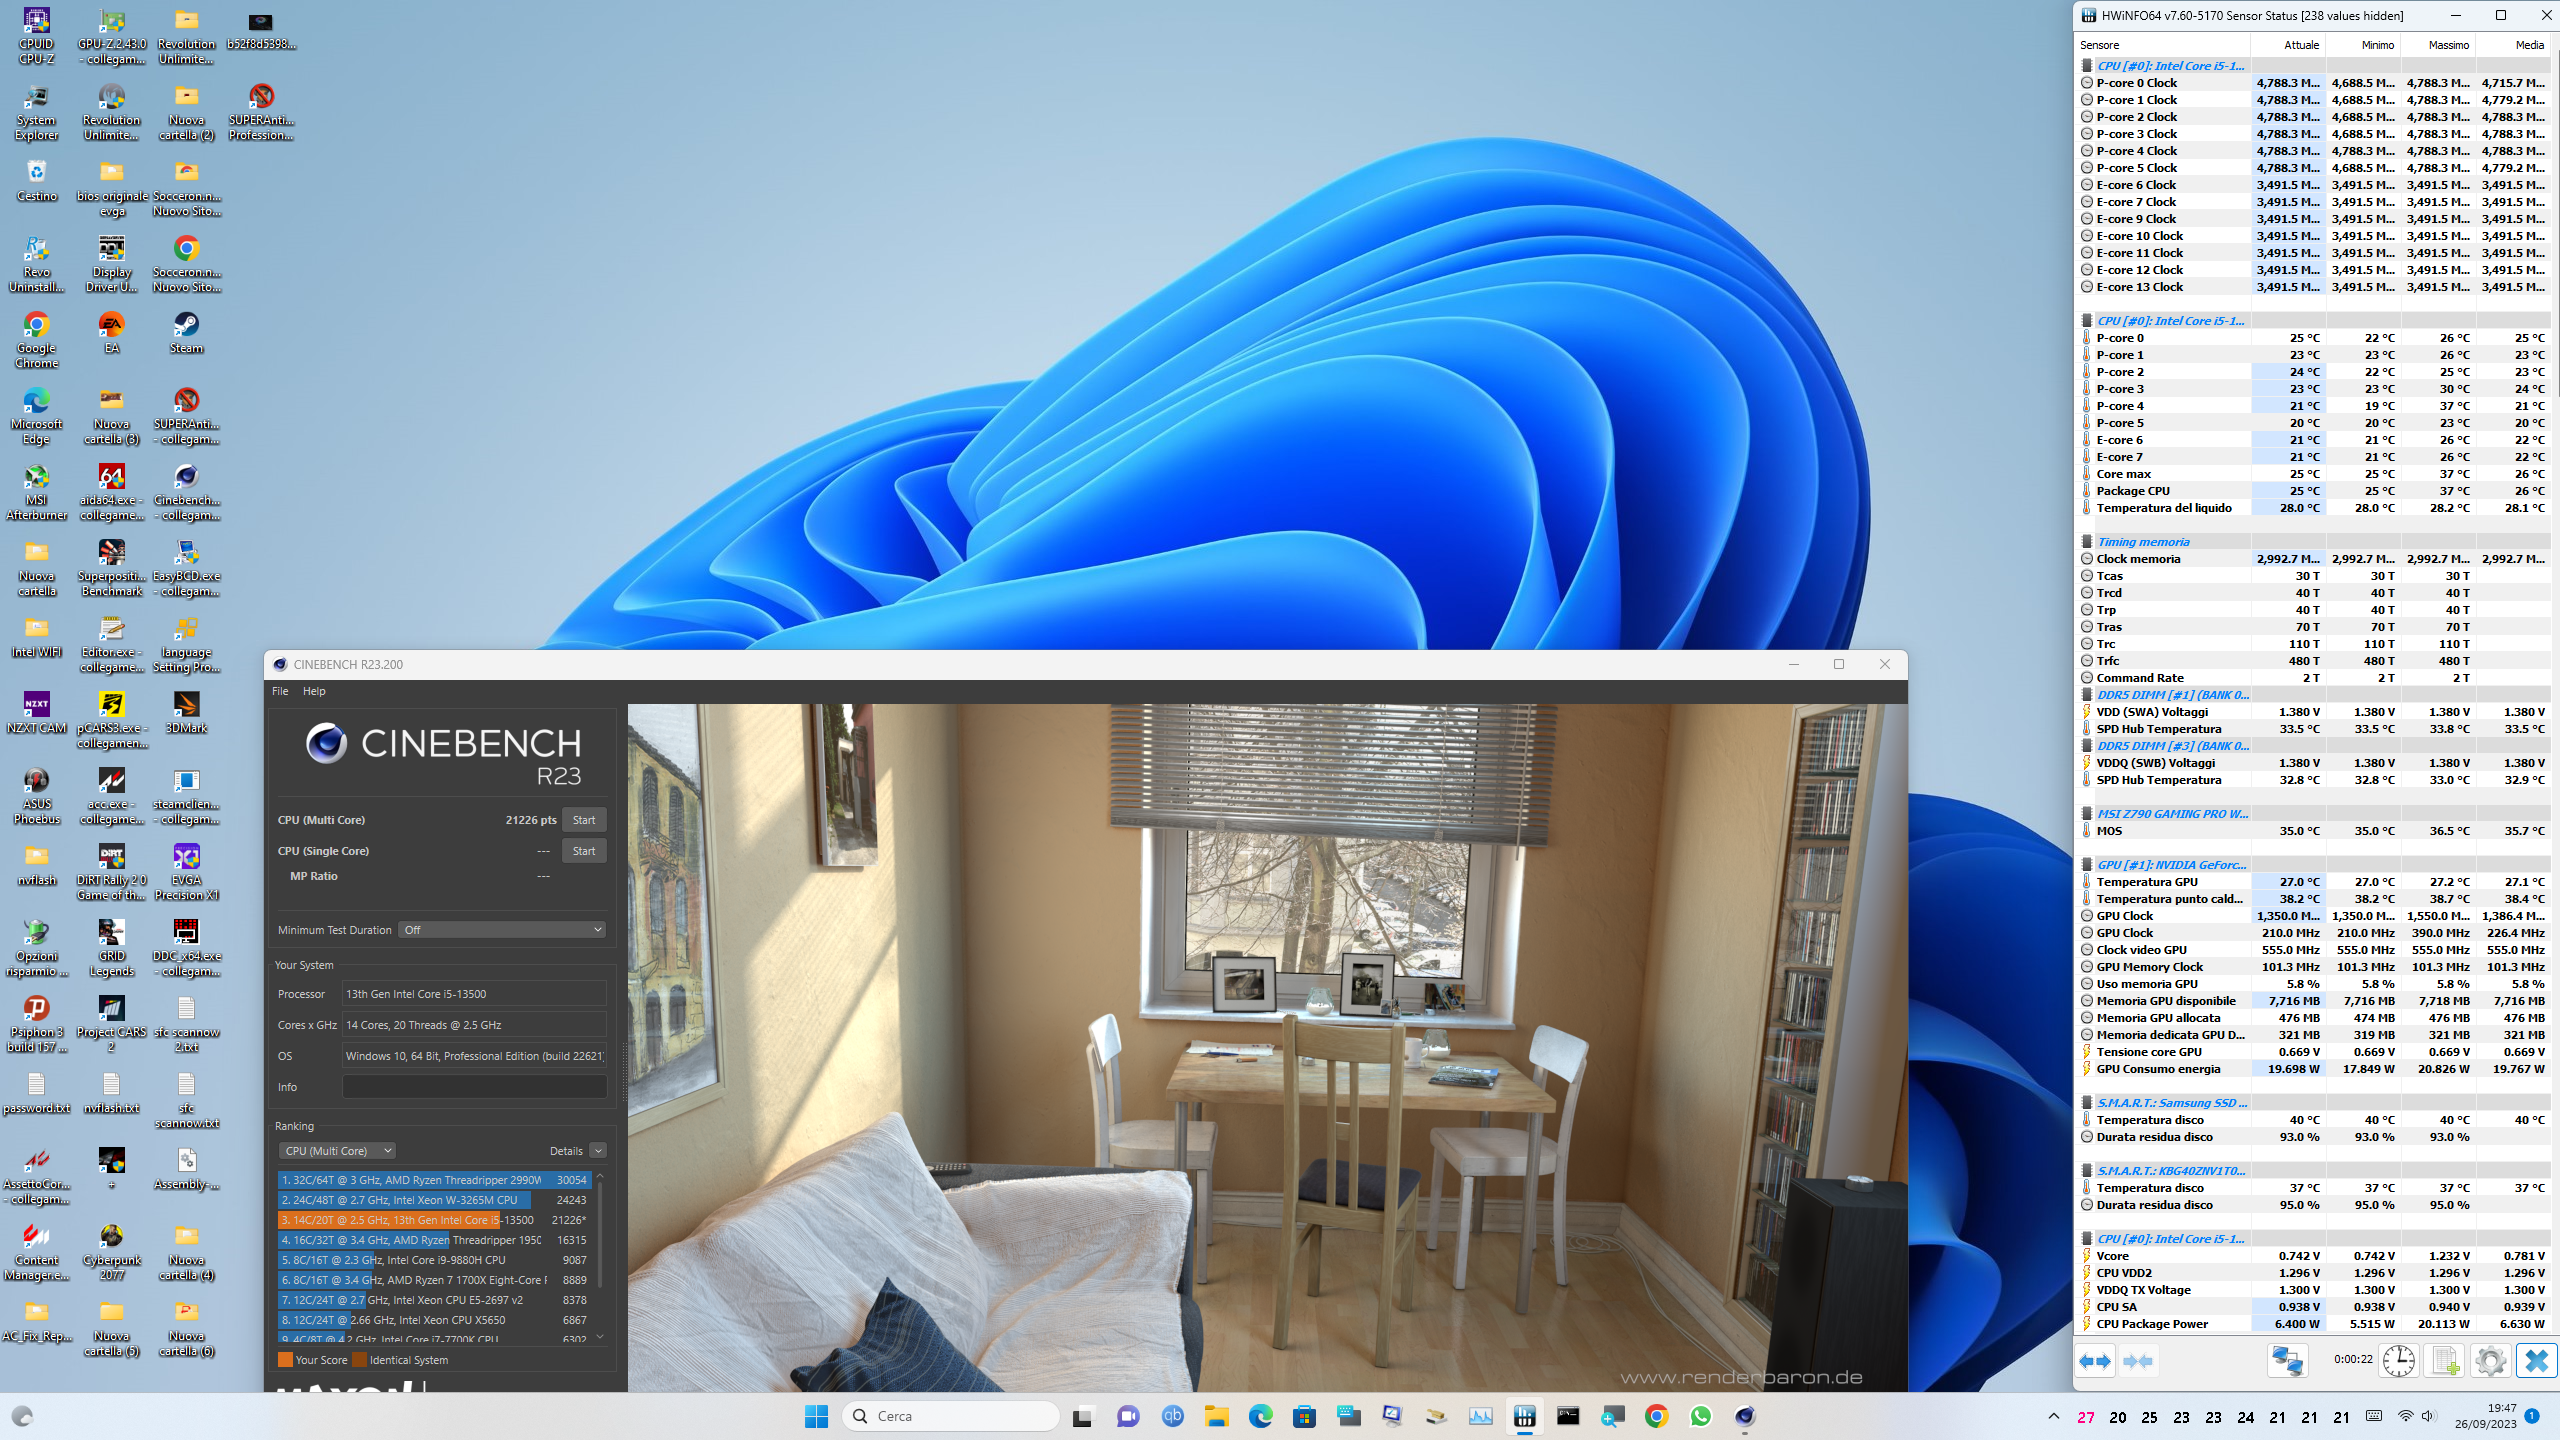Click the Cinebench Info text field
Viewport: 2560px width, 1440px height.
(x=474, y=1087)
